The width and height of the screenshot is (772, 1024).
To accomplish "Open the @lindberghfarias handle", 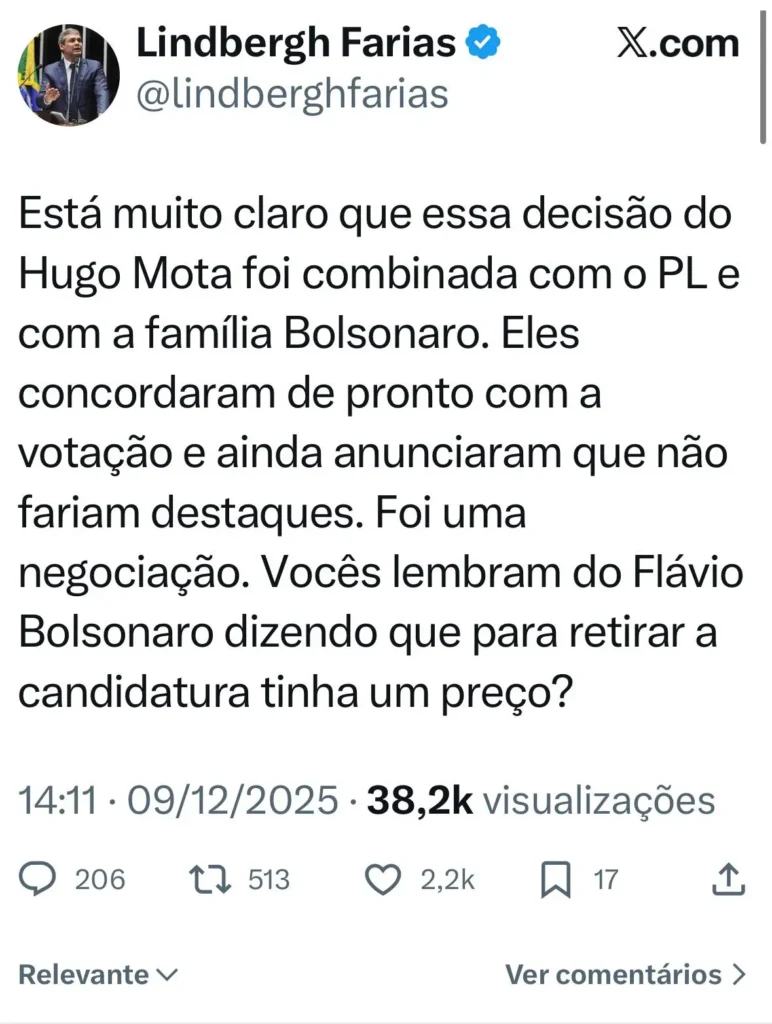I will coord(294,96).
